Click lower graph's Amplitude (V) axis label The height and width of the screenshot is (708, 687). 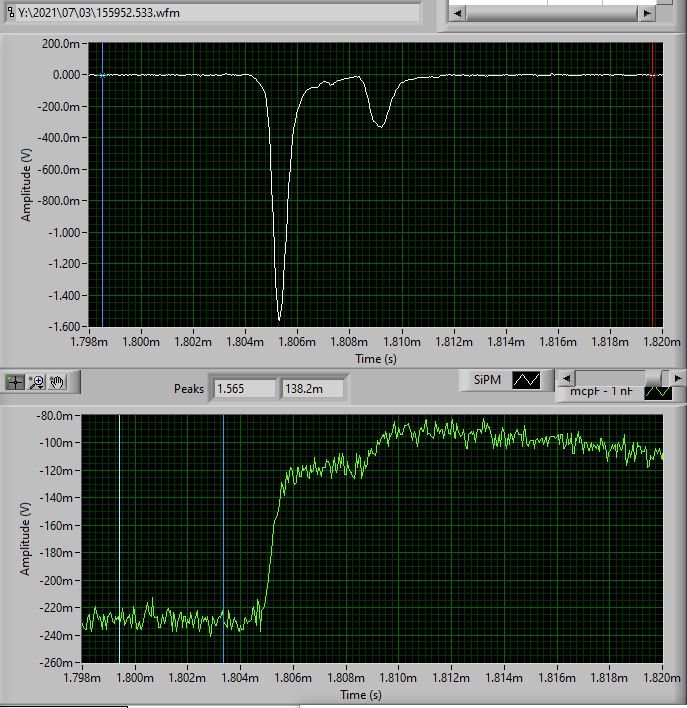(x=25, y=538)
